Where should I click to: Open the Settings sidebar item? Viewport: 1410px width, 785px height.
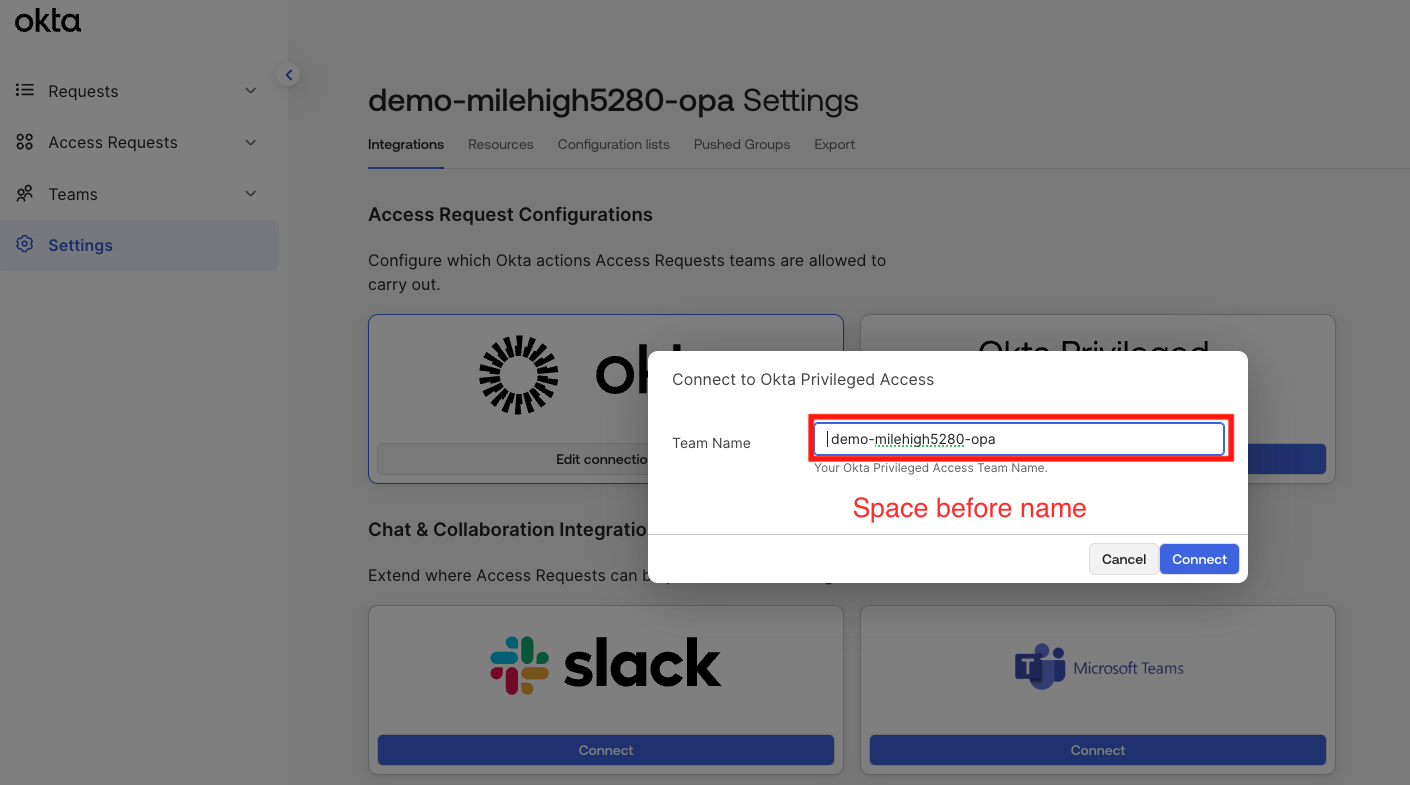coord(139,245)
